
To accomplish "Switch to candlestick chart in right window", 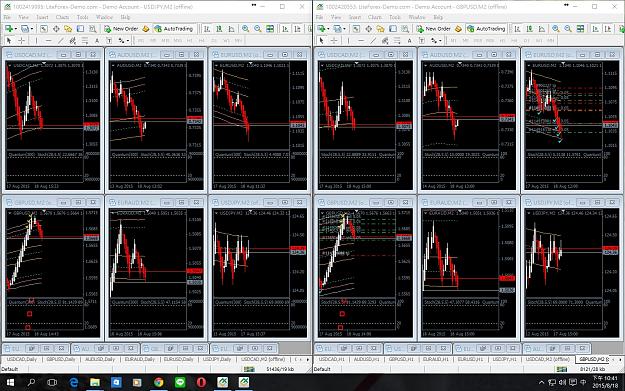I will 529,29.
